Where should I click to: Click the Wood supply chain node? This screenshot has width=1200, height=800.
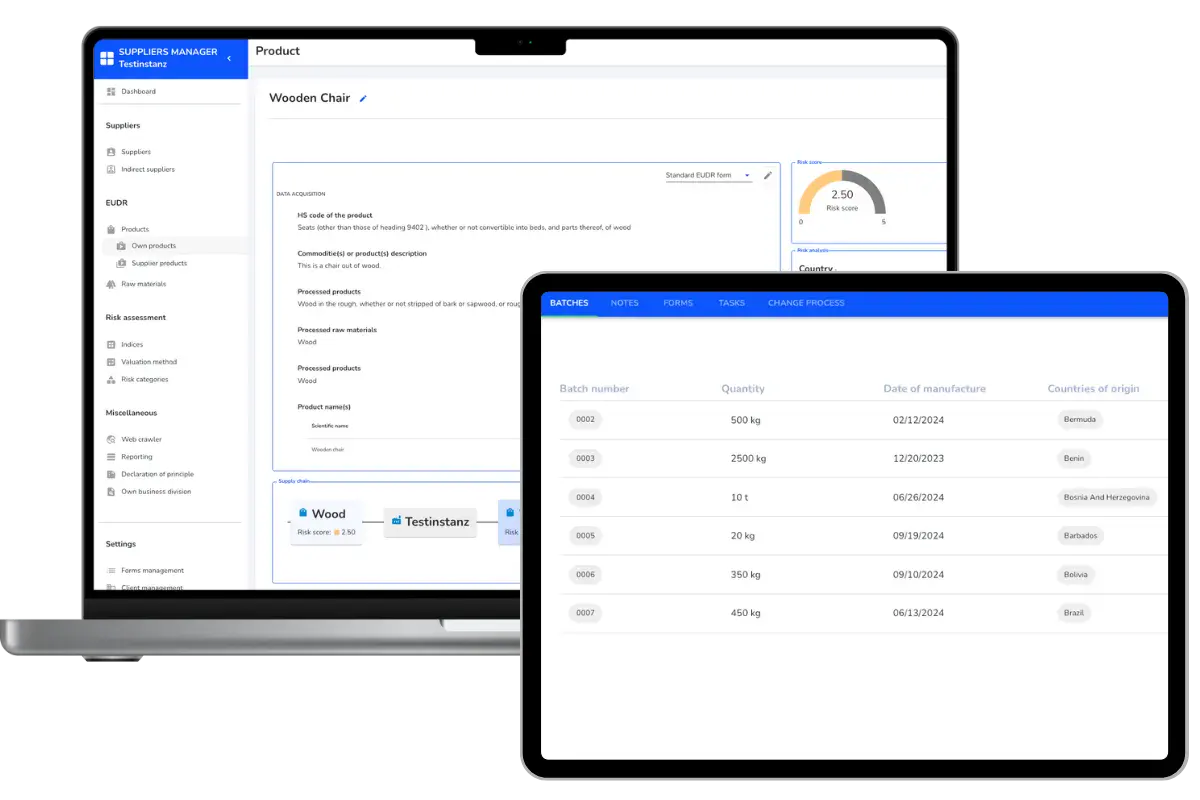(327, 522)
